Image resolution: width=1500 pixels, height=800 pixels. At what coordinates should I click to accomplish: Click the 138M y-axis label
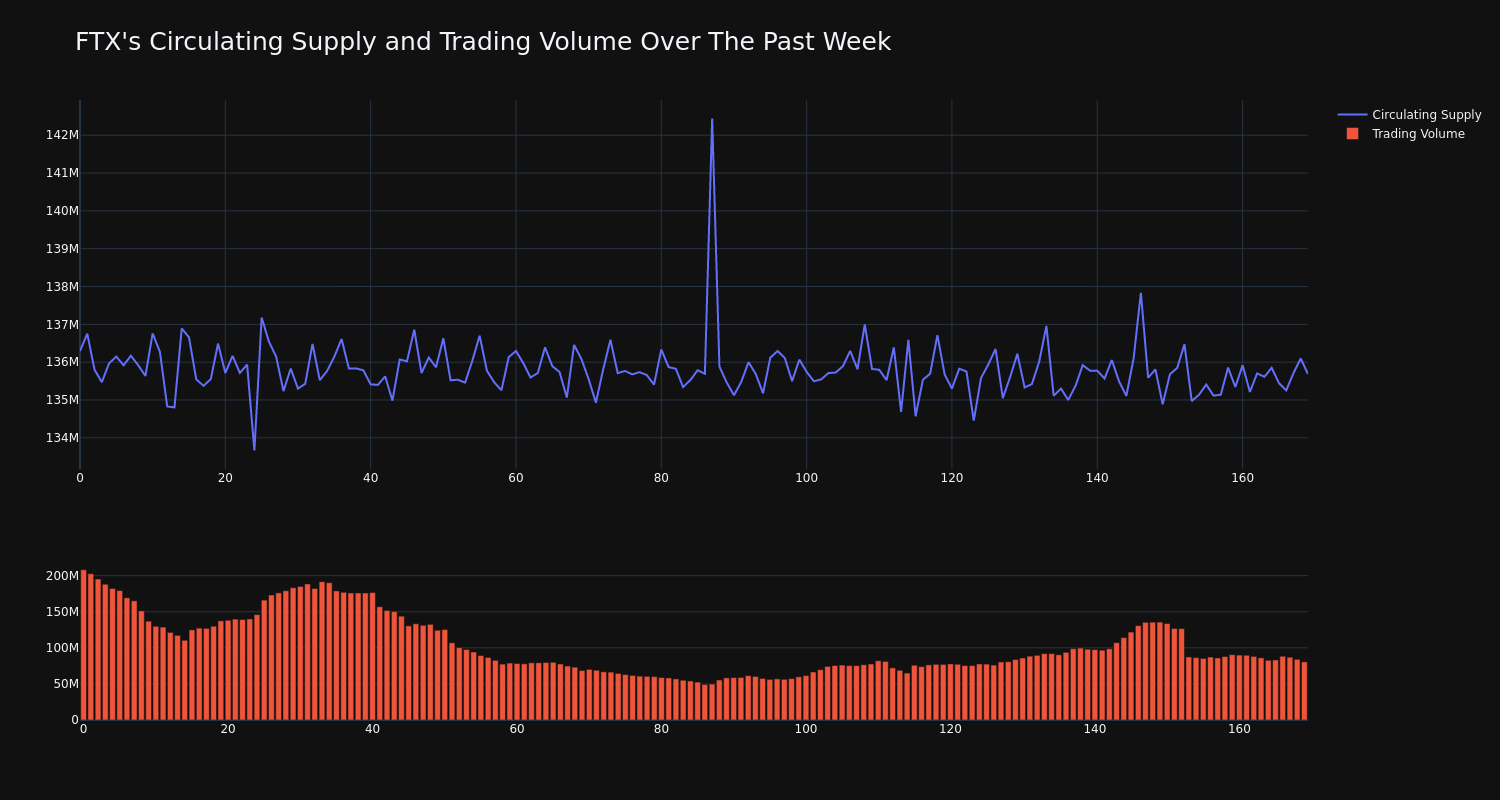pos(62,287)
